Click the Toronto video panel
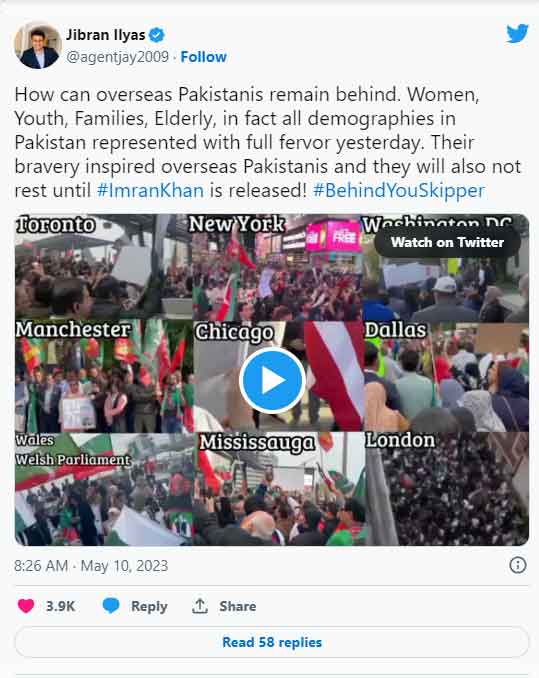The width and height of the screenshot is (539, 678). click(x=103, y=267)
